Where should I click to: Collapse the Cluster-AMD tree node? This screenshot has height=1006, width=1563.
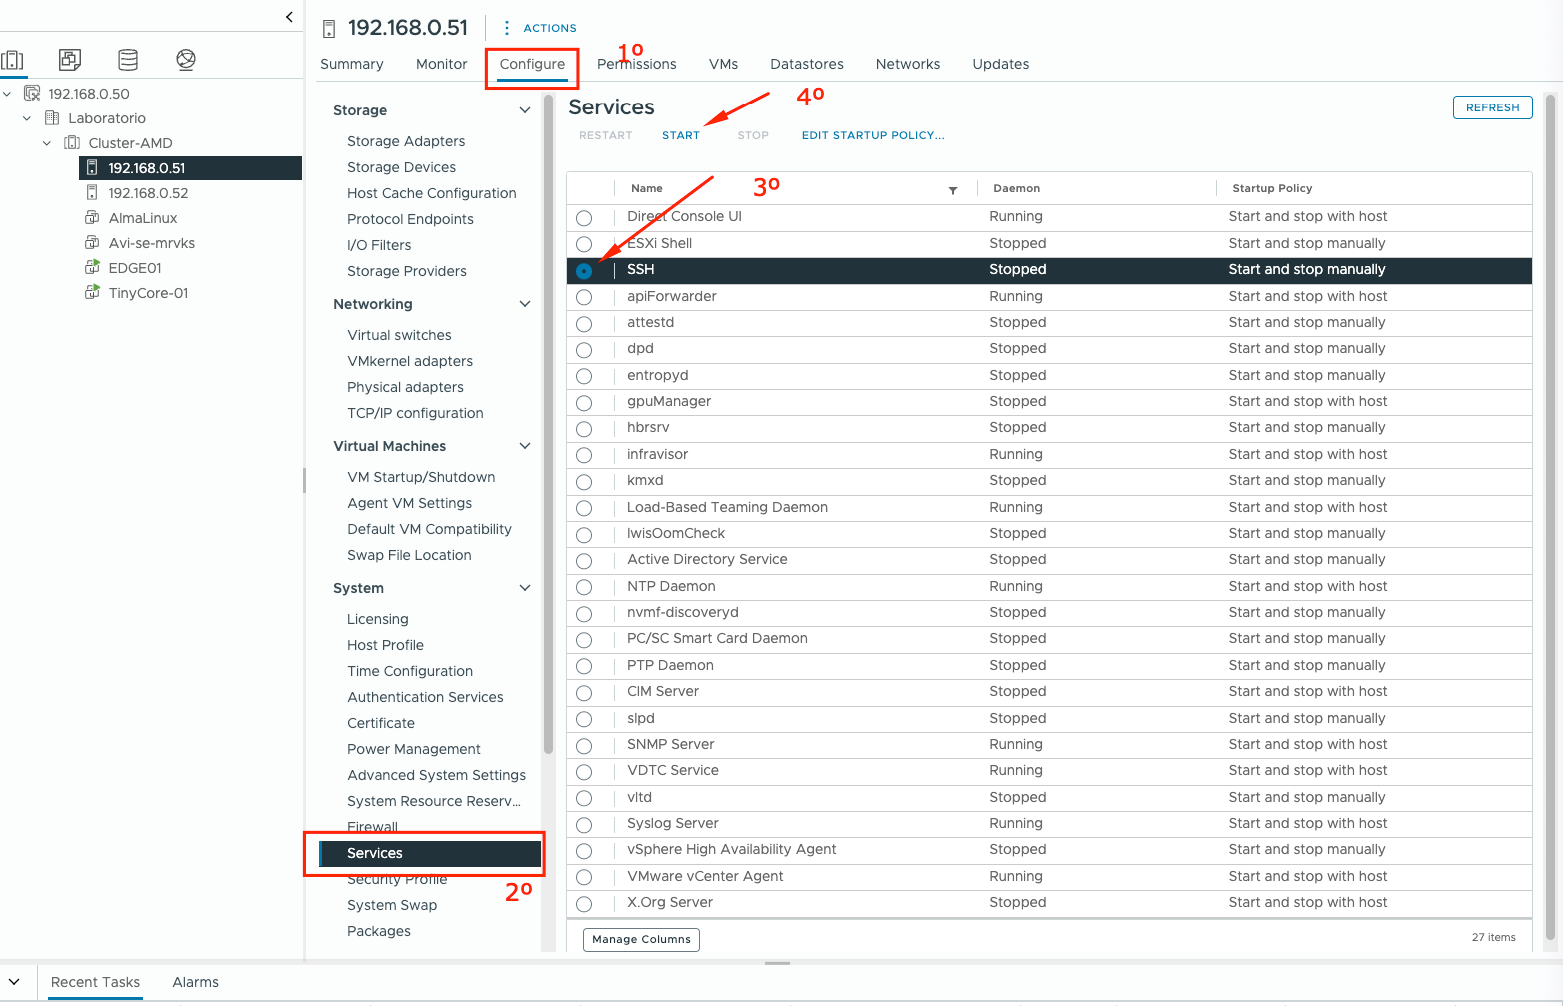point(47,143)
